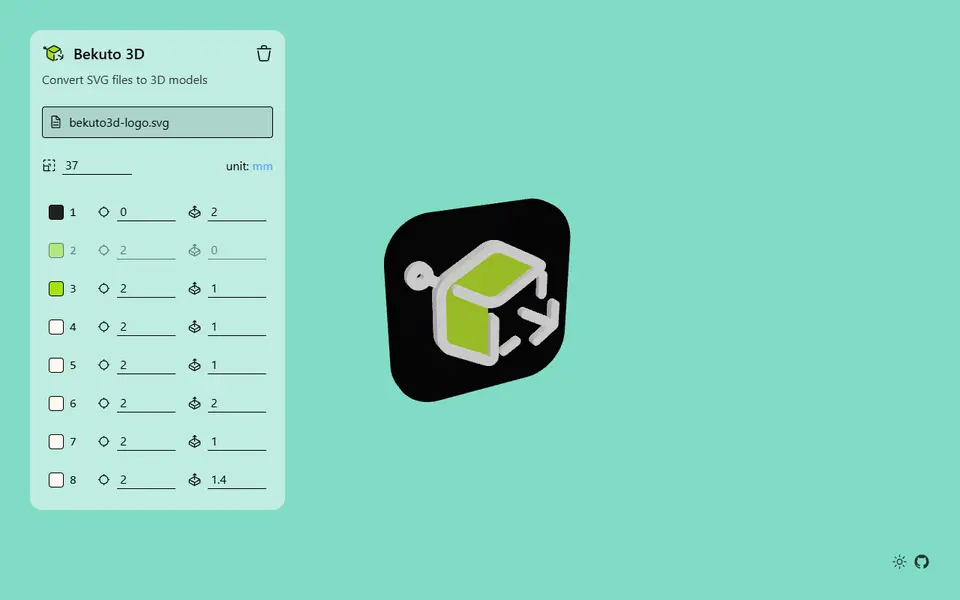Click the trash icon to clear the file
Viewport: 960px width, 600px height.
pyautogui.click(x=264, y=54)
